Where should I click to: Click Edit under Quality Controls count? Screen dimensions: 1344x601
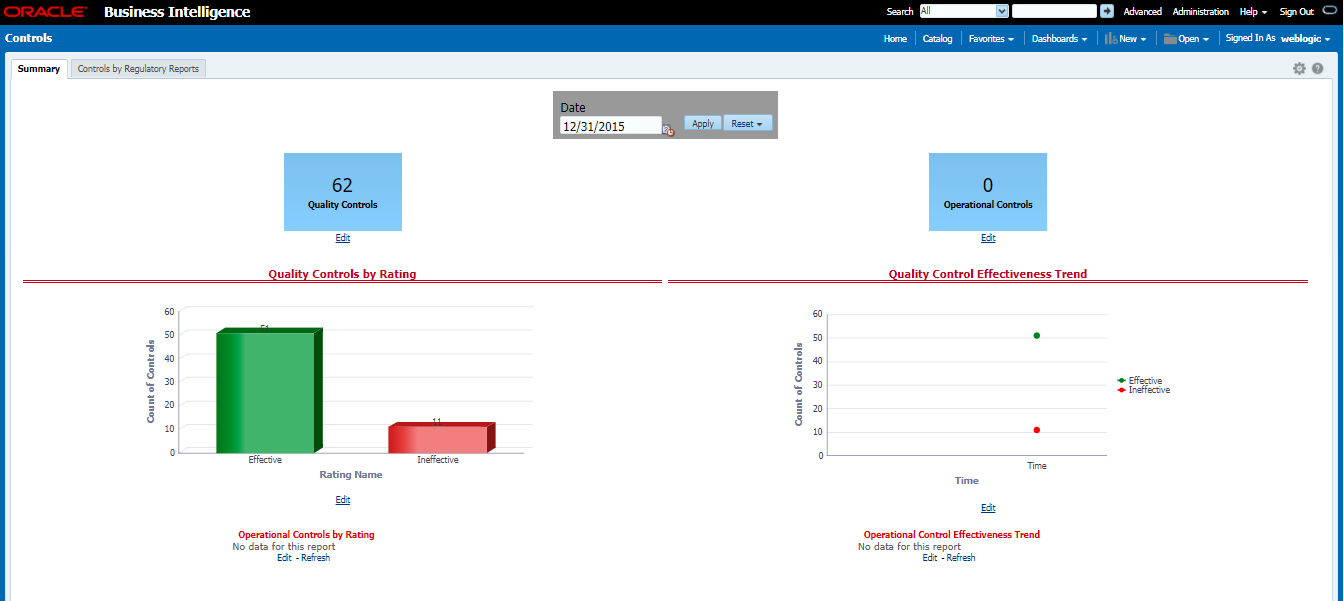(342, 237)
